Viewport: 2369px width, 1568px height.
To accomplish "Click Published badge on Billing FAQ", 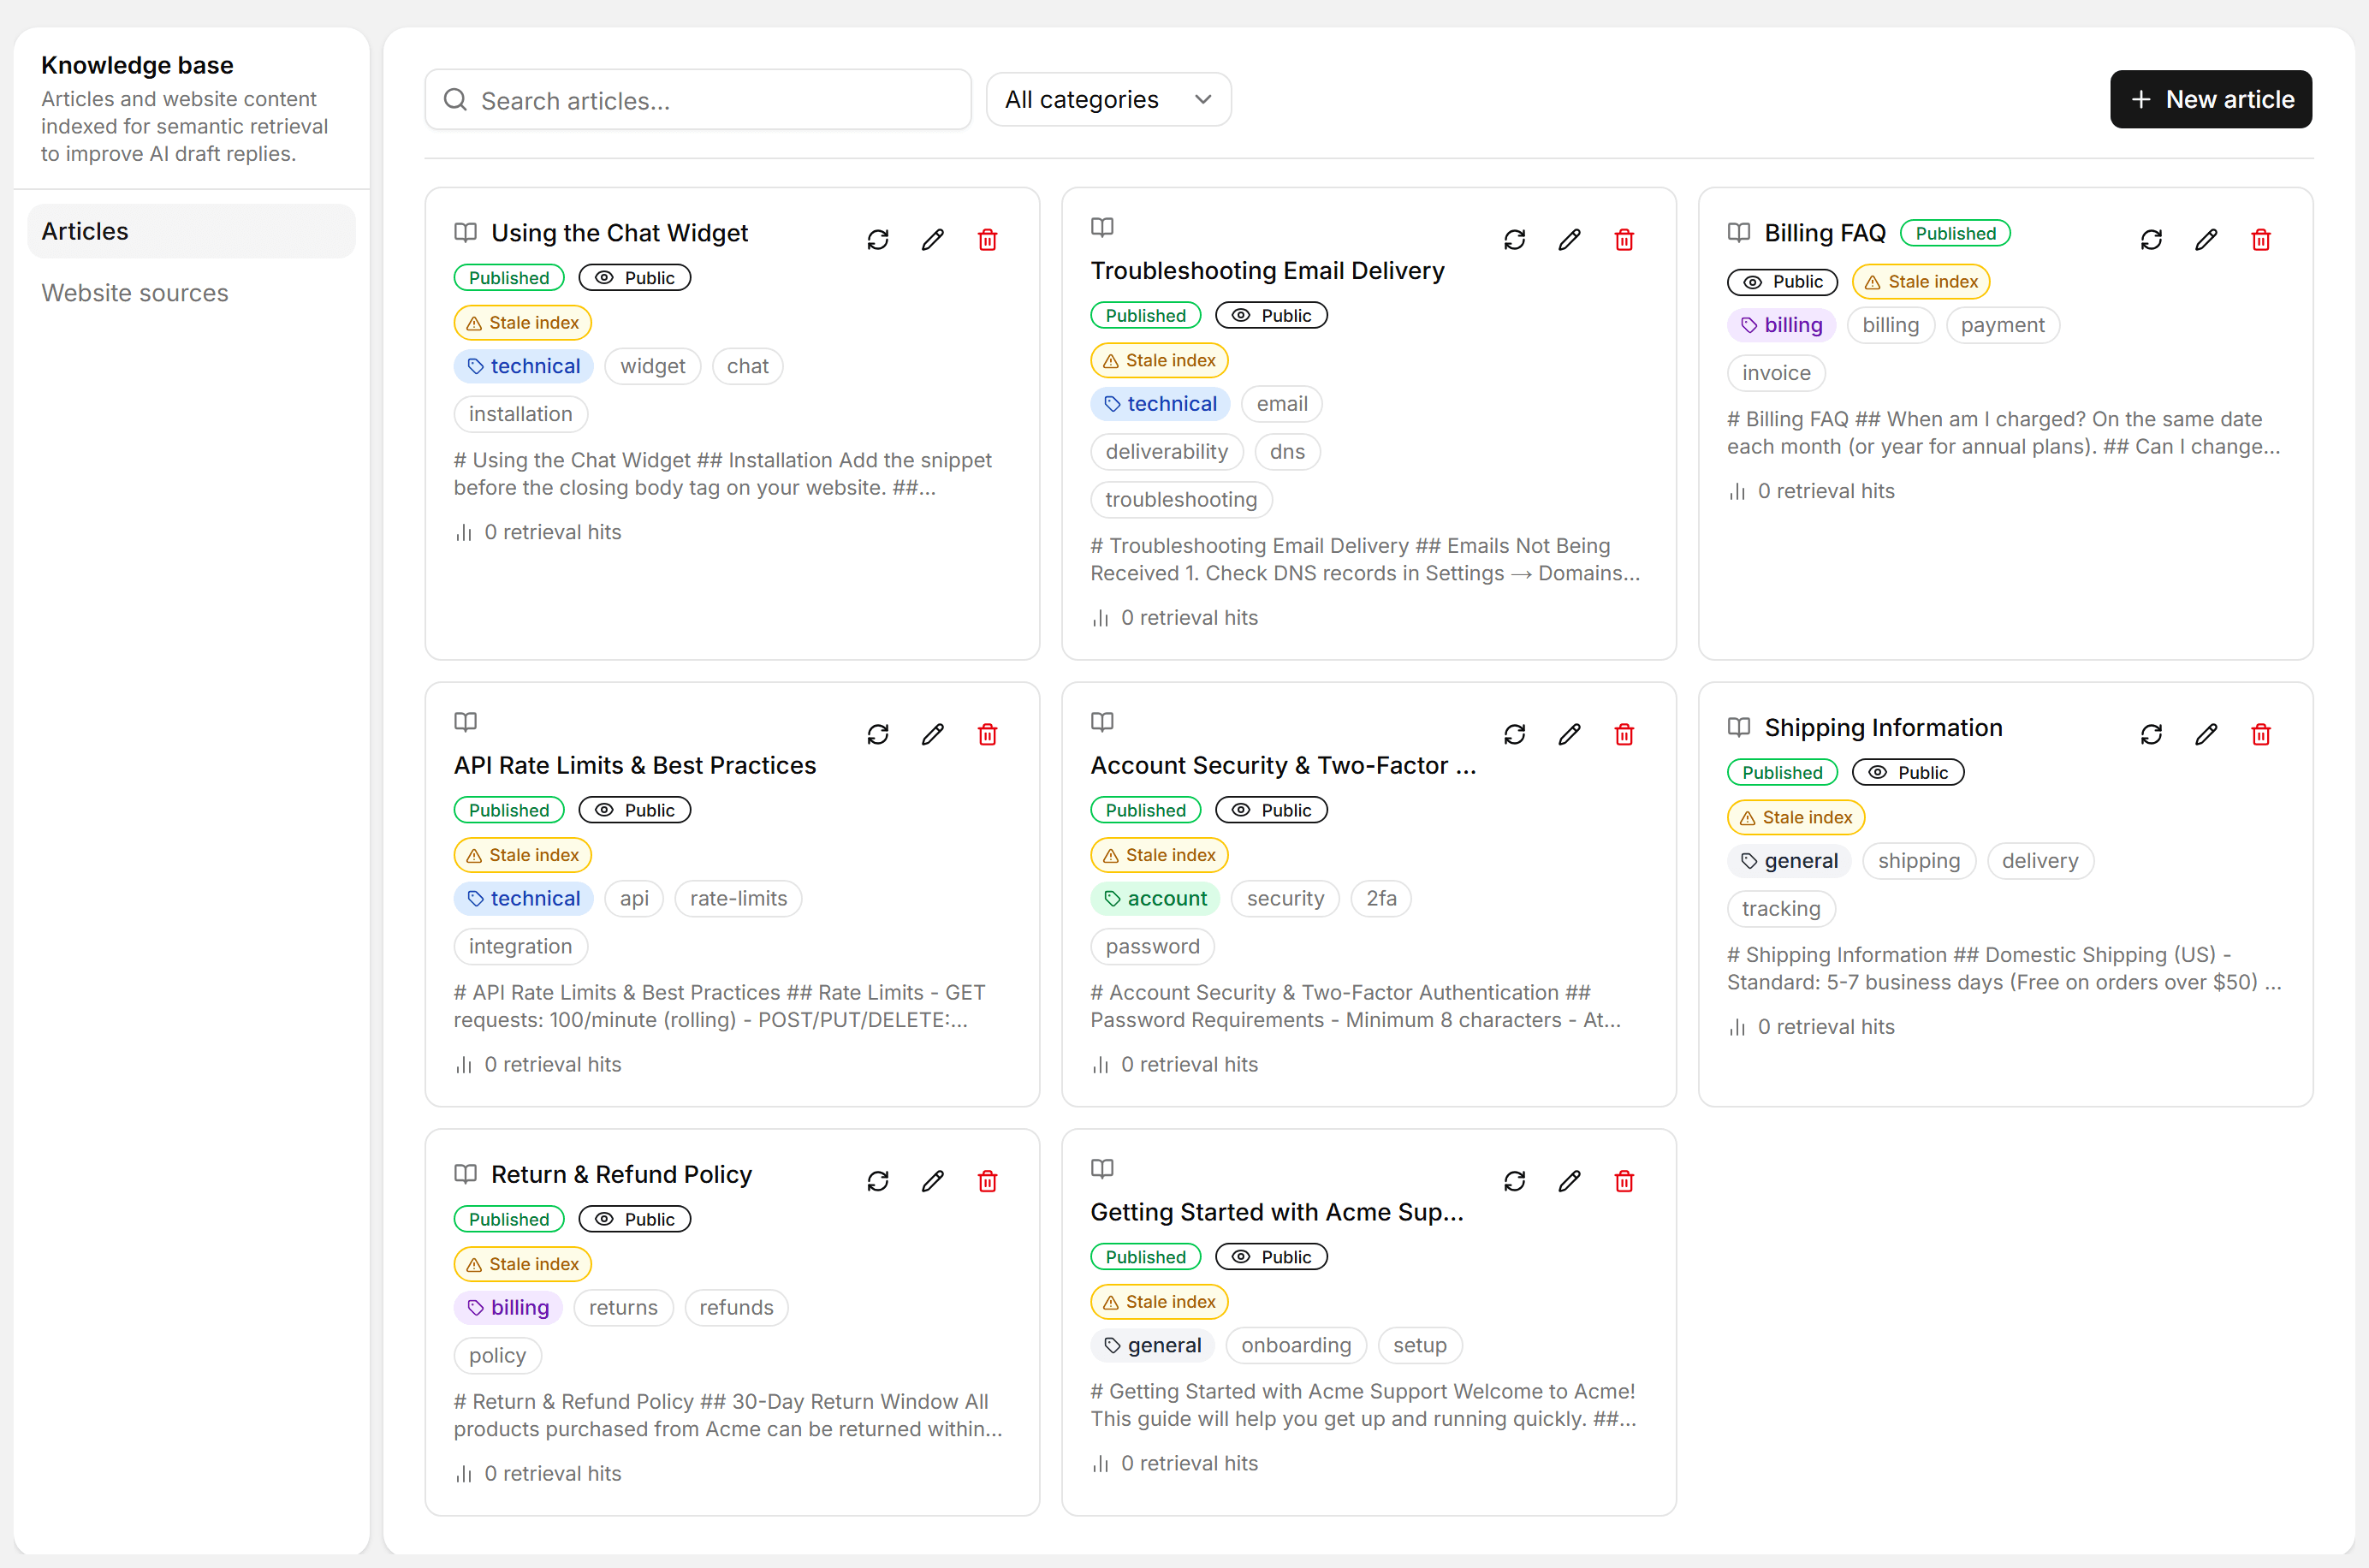I will [x=1956, y=234].
